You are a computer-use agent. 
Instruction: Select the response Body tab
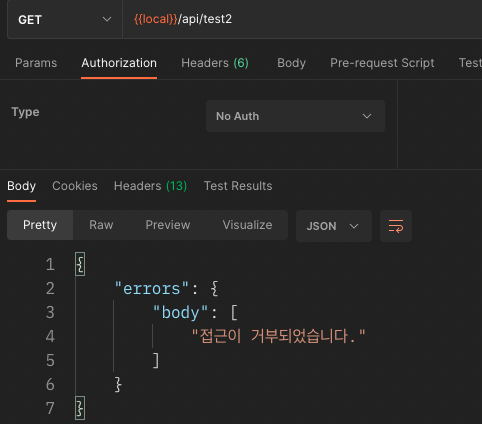click(21, 186)
